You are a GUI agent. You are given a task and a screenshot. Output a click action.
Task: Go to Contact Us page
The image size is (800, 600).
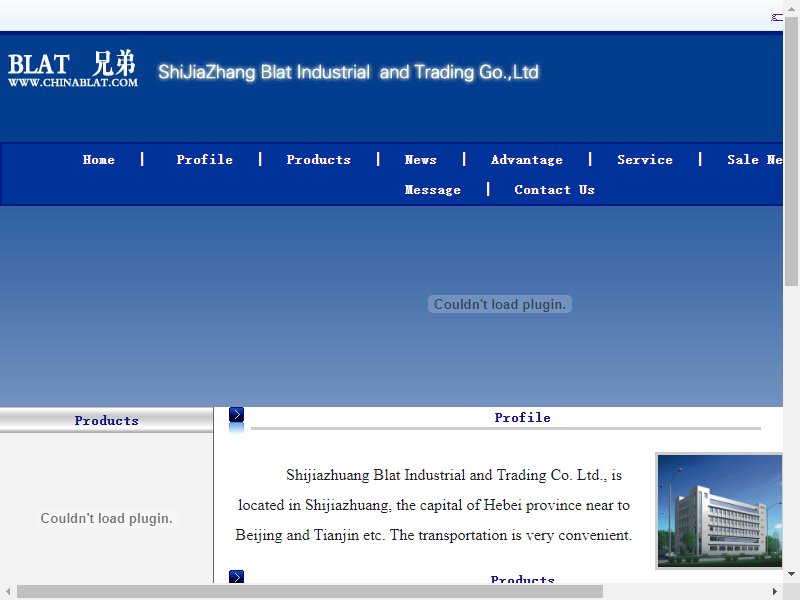(x=555, y=190)
